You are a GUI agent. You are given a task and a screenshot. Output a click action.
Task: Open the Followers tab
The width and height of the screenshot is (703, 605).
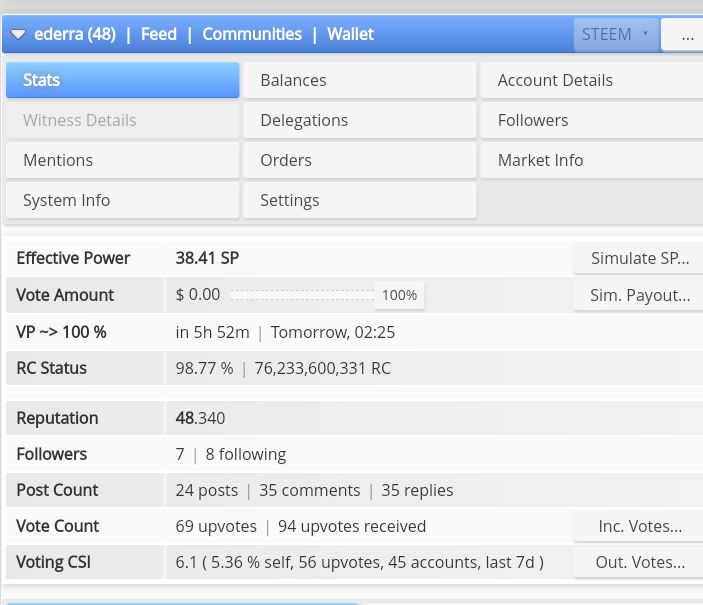(x=592, y=120)
